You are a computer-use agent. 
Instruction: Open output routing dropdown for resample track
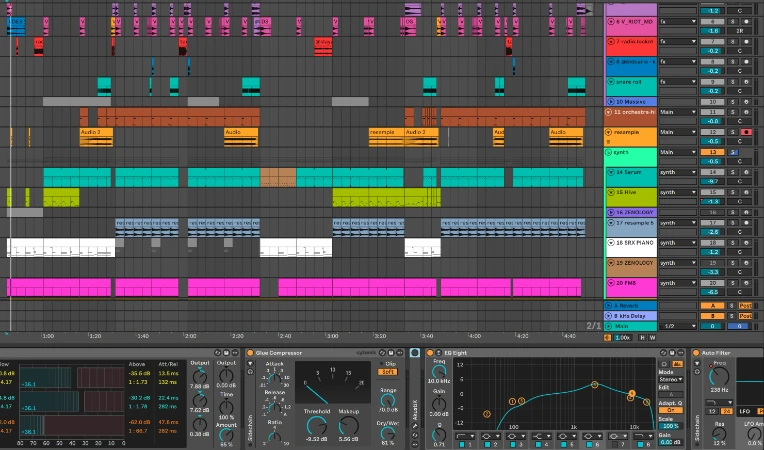tap(678, 132)
